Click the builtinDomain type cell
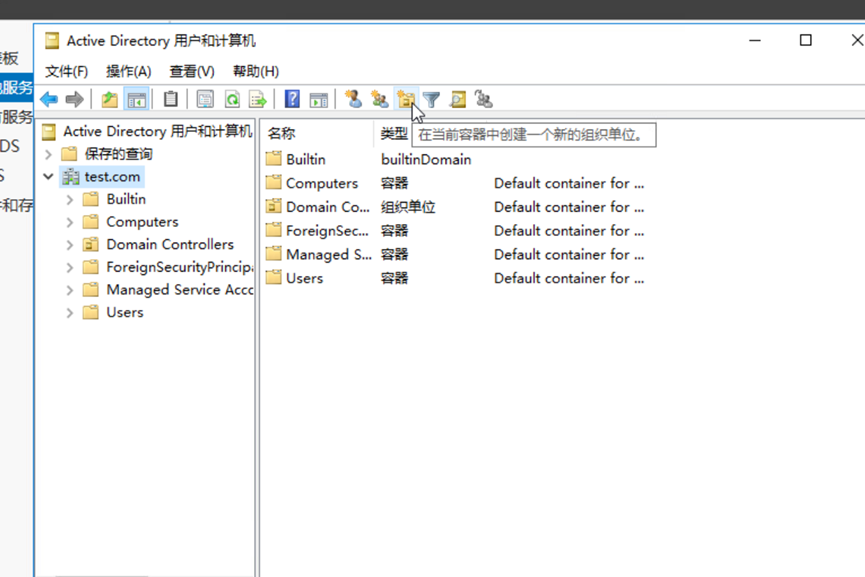This screenshot has height=577, width=865. 426,159
